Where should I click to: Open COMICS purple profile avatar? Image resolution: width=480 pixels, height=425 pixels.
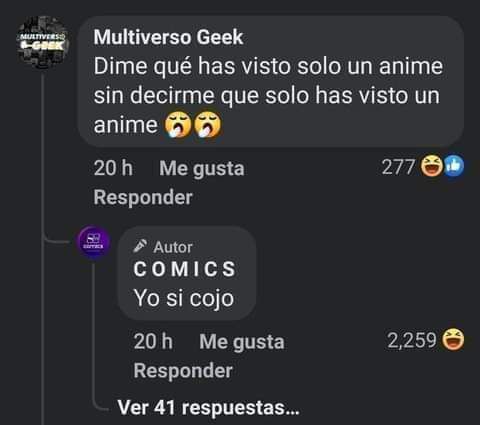93,242
